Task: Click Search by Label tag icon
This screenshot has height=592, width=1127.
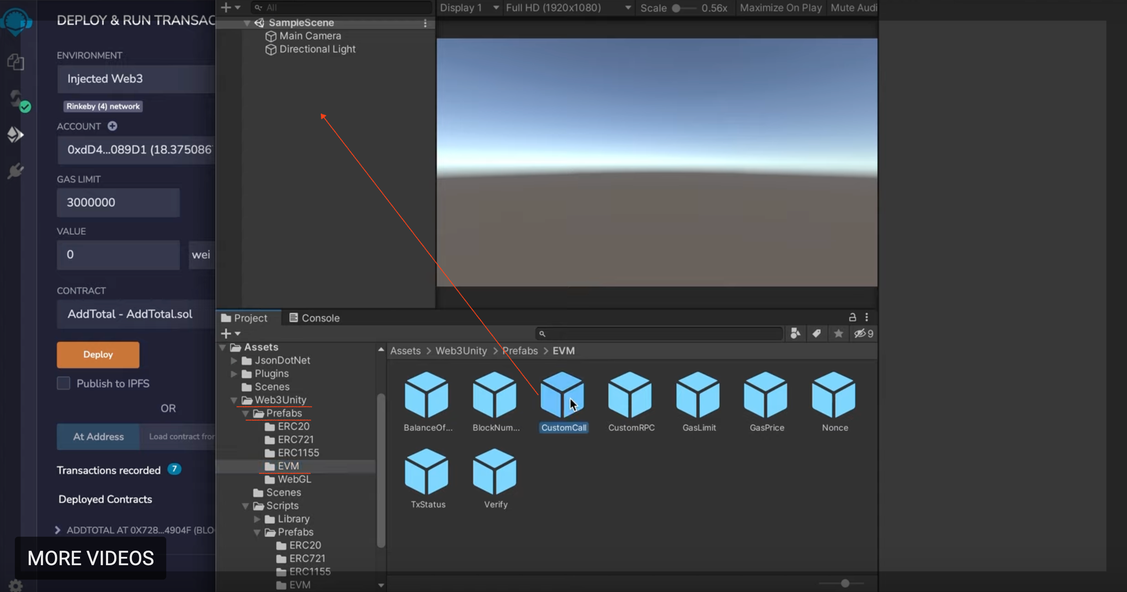Action: click(816, 333)
